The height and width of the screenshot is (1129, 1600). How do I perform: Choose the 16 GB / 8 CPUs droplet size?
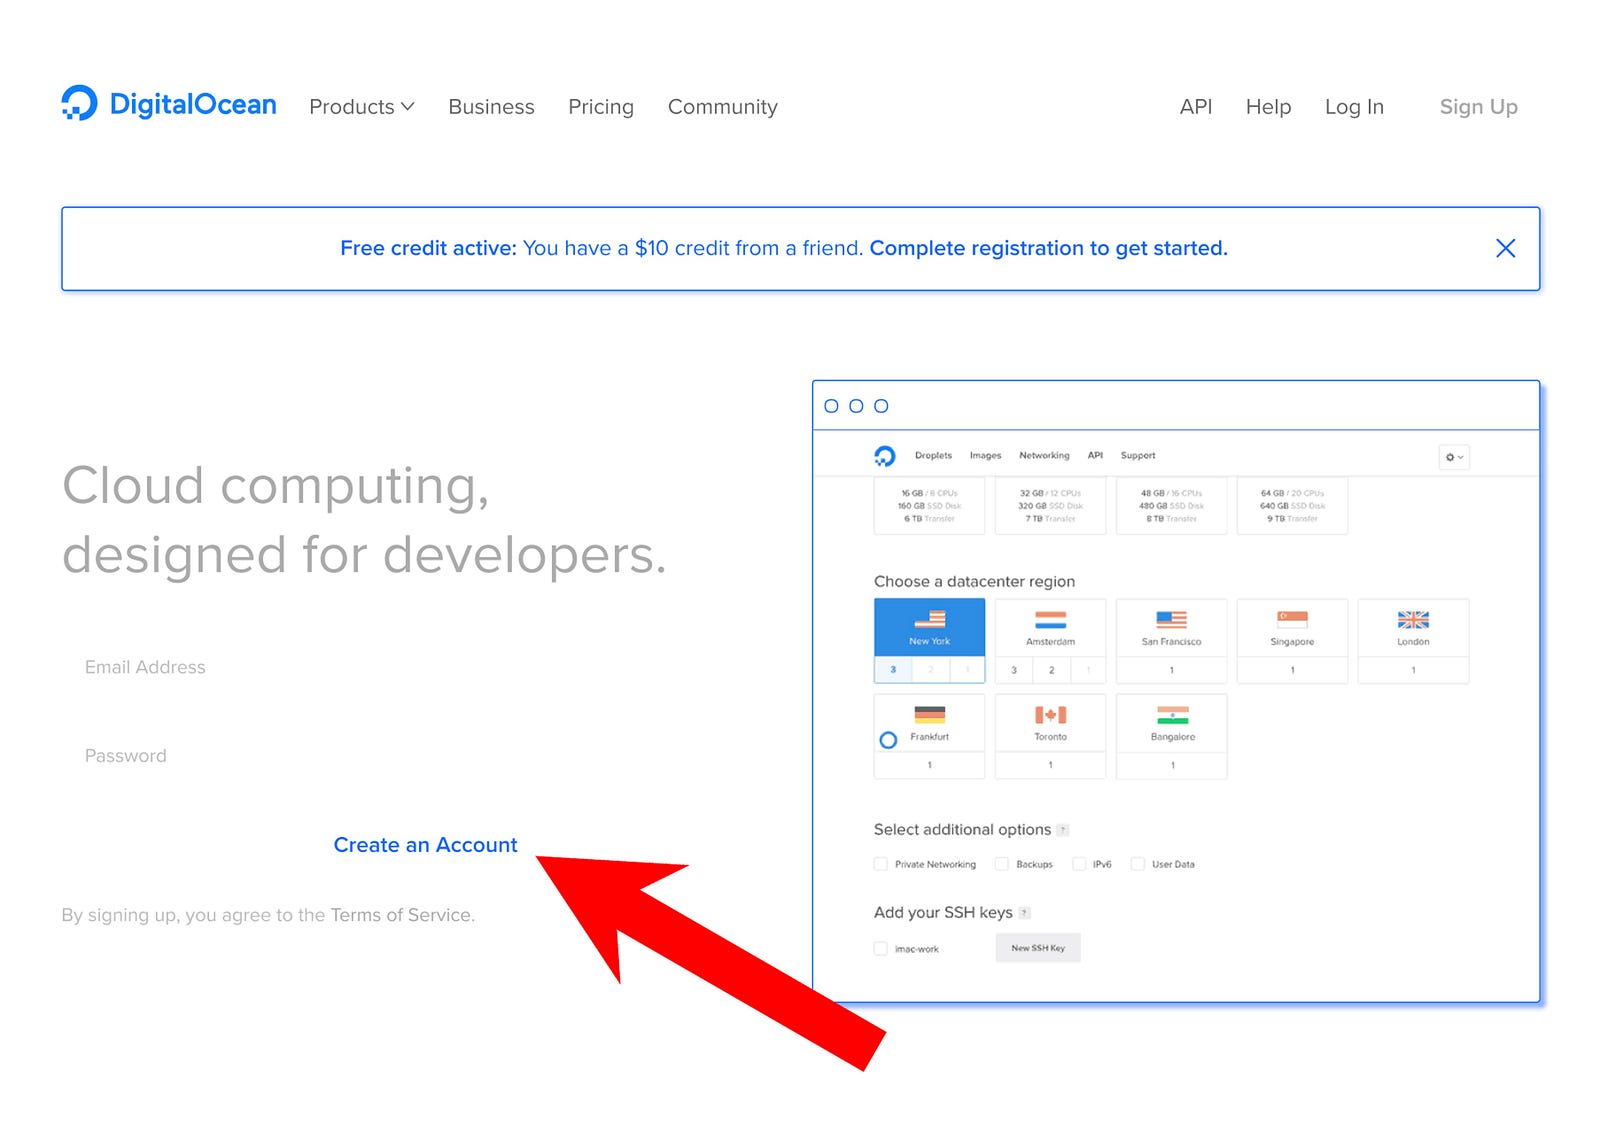(x=929, y=506)
